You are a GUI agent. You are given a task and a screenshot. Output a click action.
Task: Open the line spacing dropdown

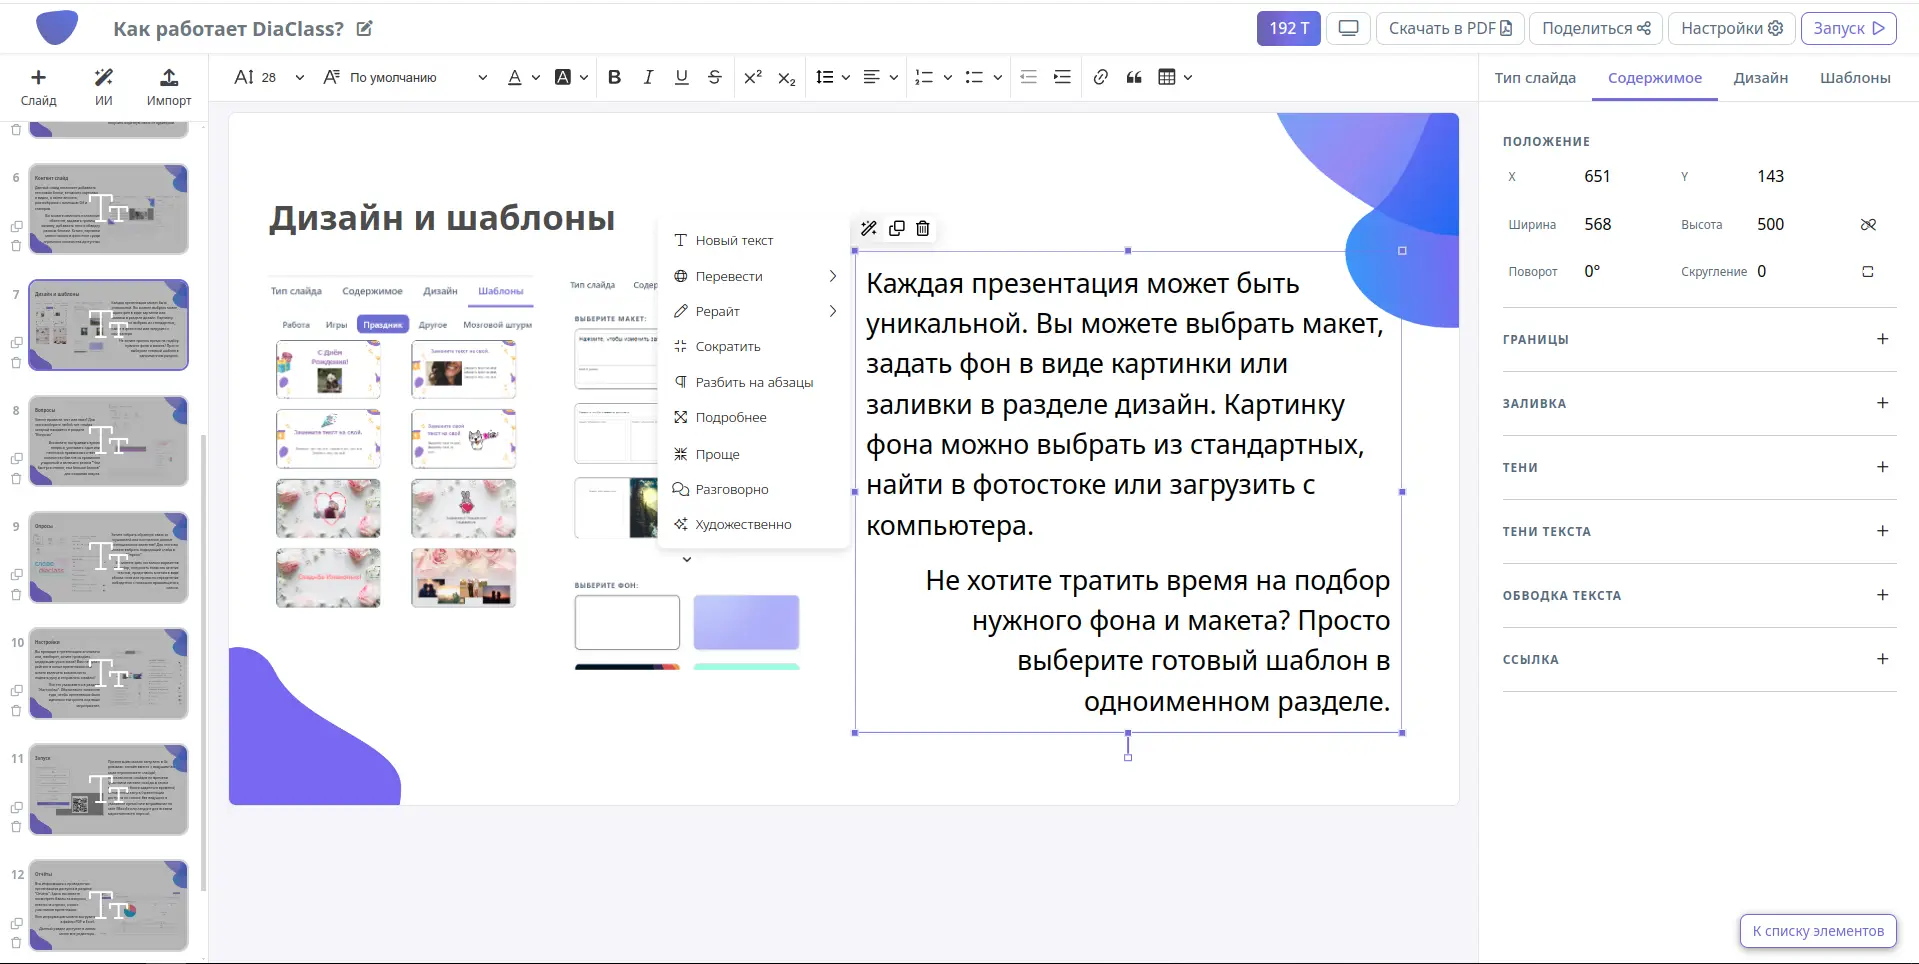(x=832, y=77)
